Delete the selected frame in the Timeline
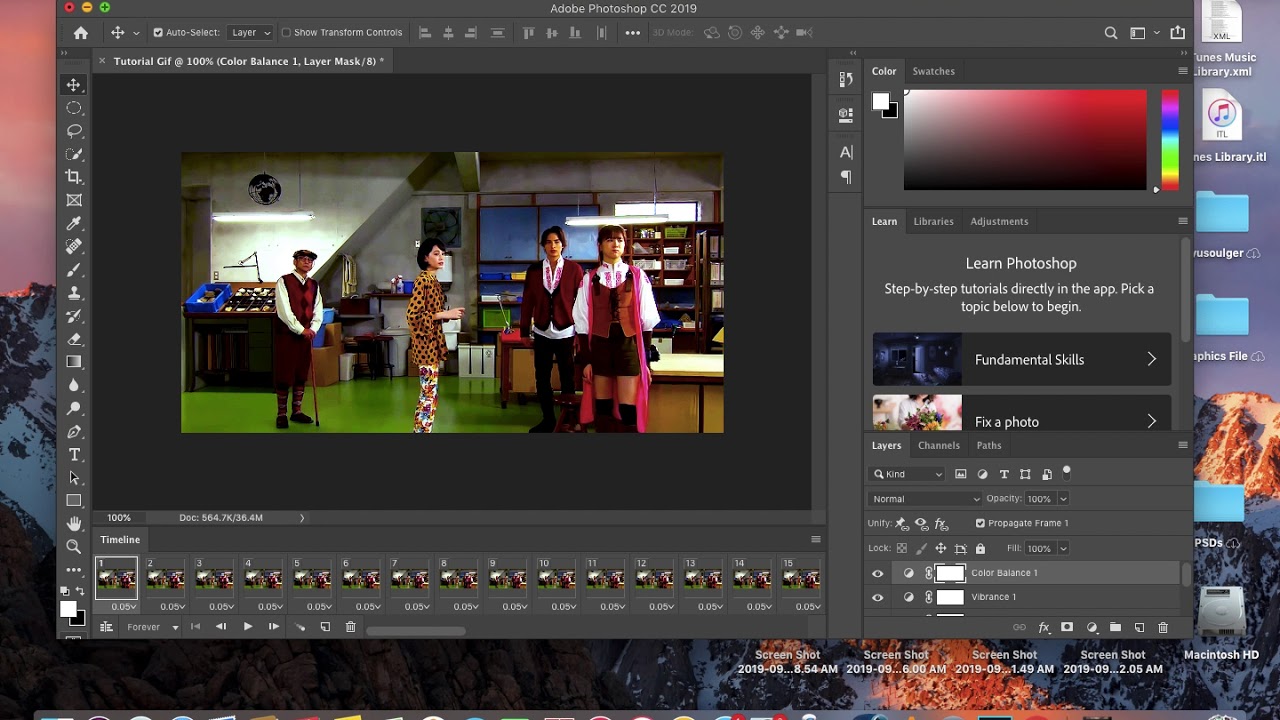1280x720 pixels. (350, 627)
